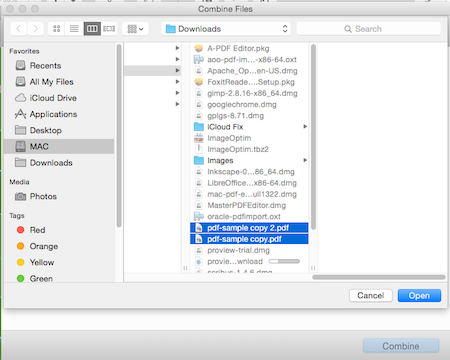
Task: Go forward with the right chevron button
Action: coord(35,29)
